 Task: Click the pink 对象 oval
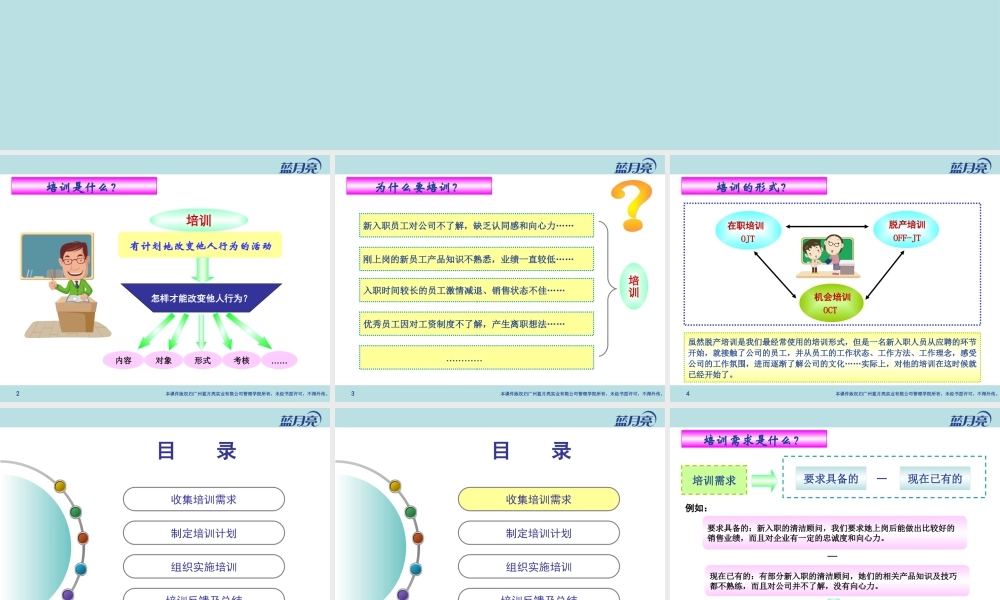click(163, 360)
